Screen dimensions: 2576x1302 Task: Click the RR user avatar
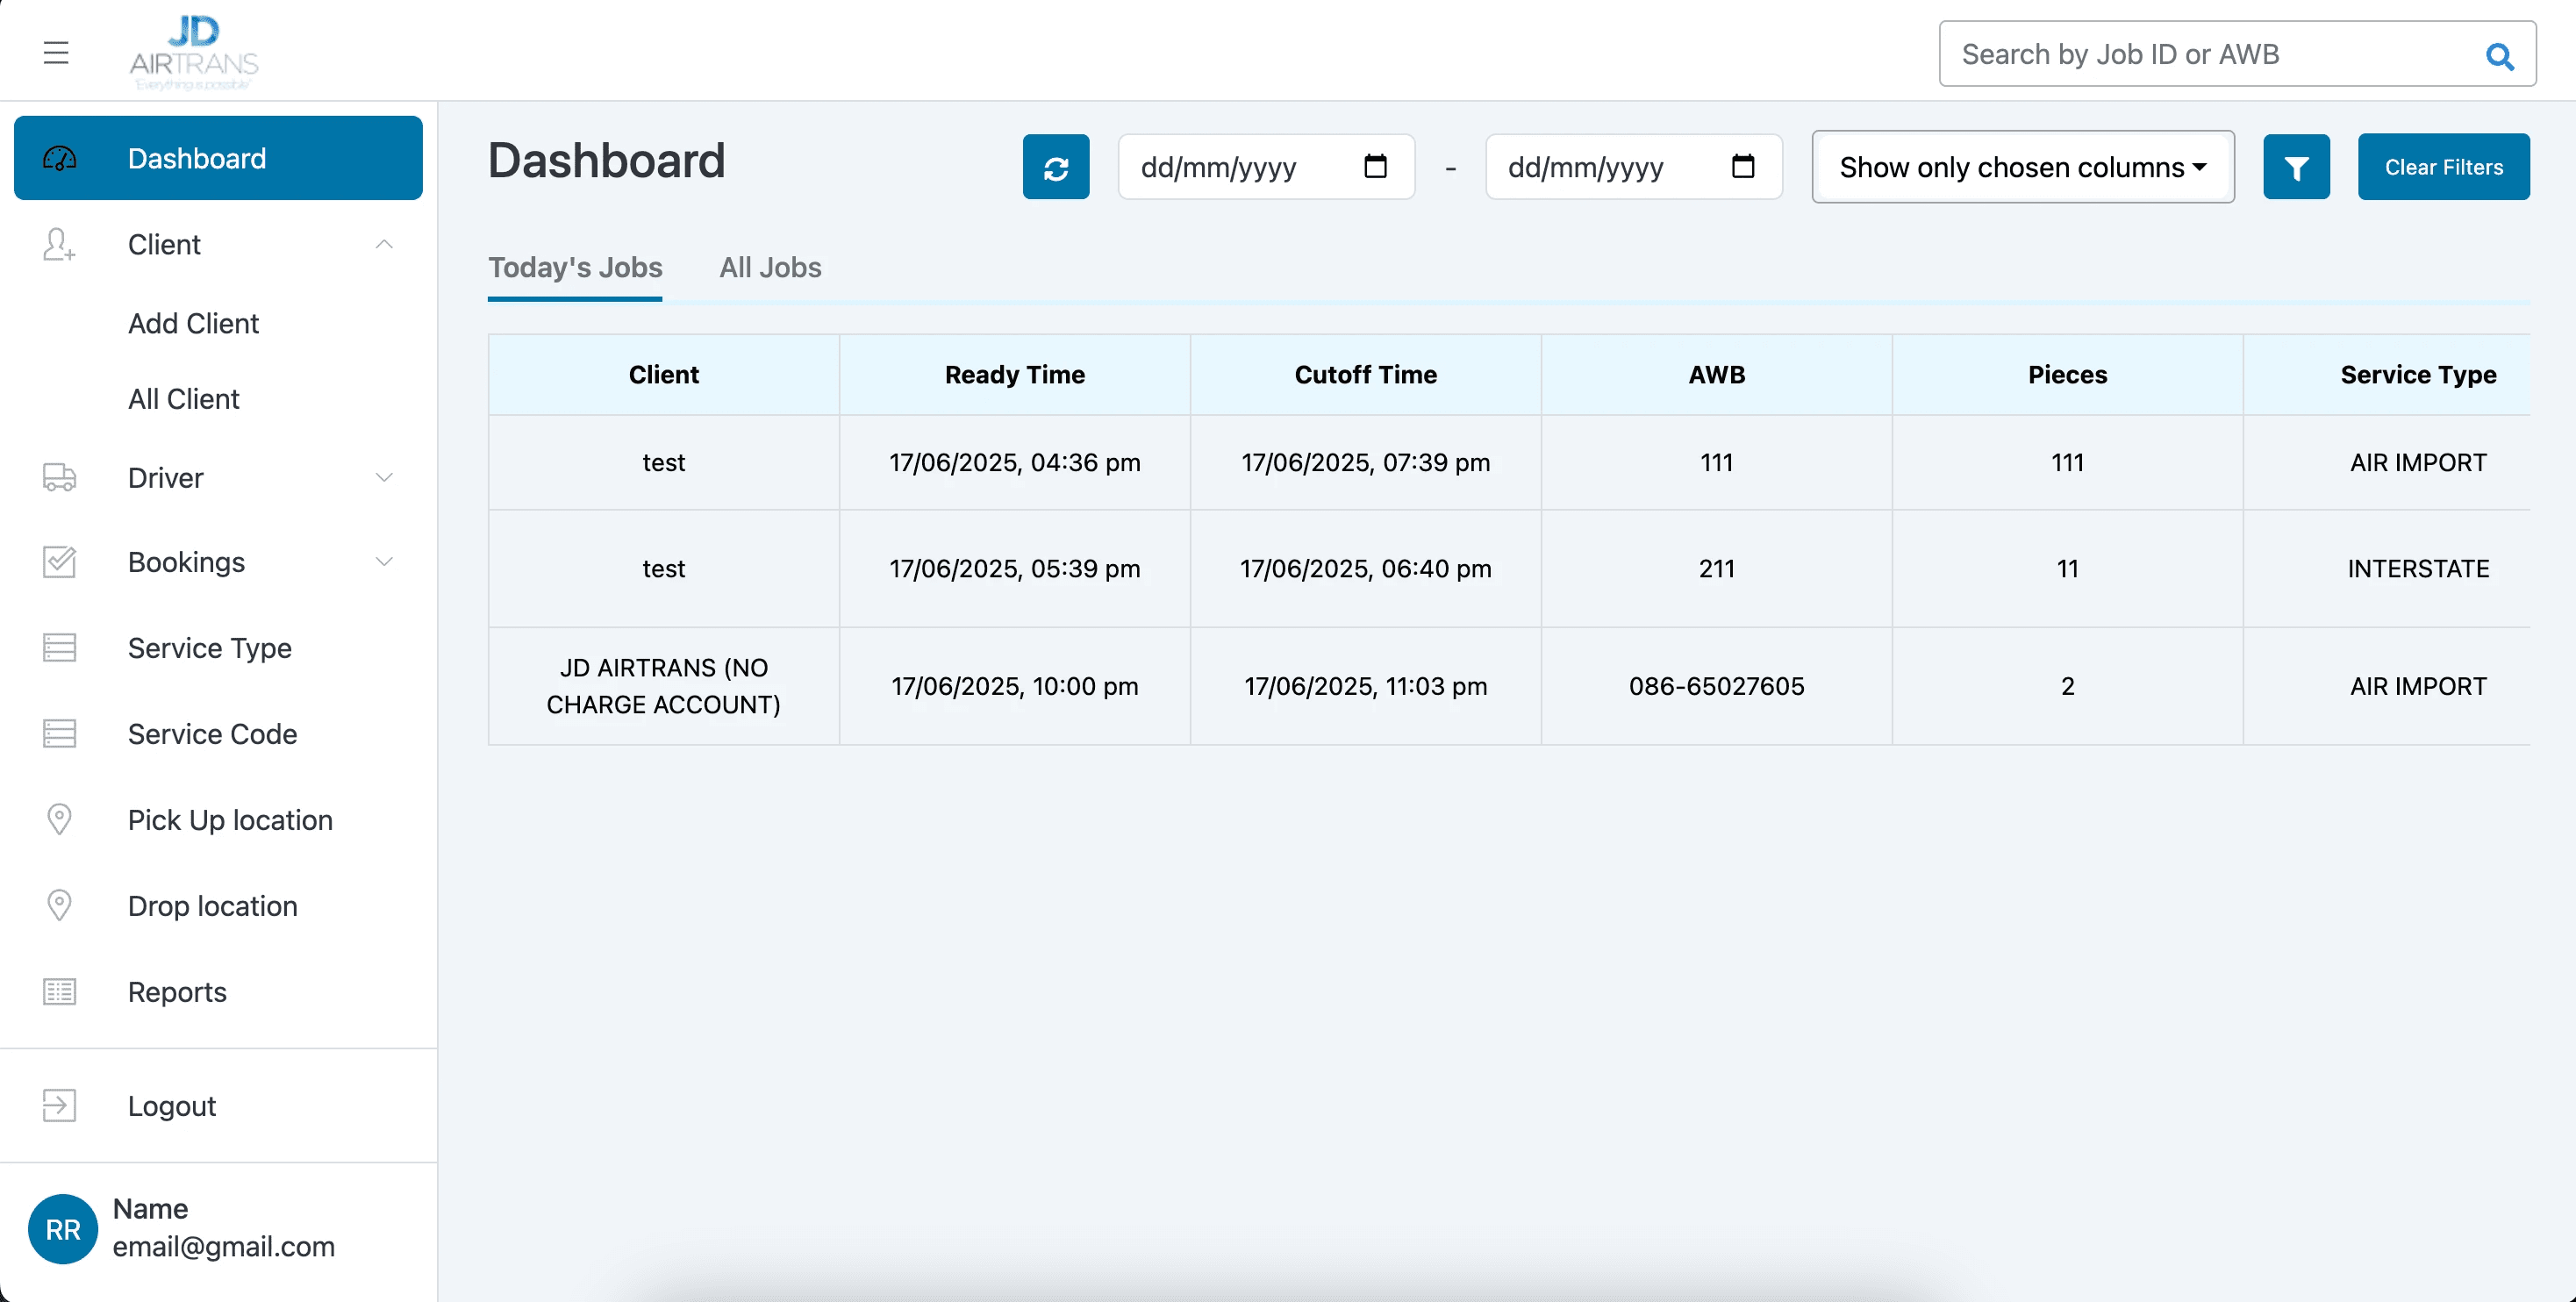click(x=62, y=1228)
